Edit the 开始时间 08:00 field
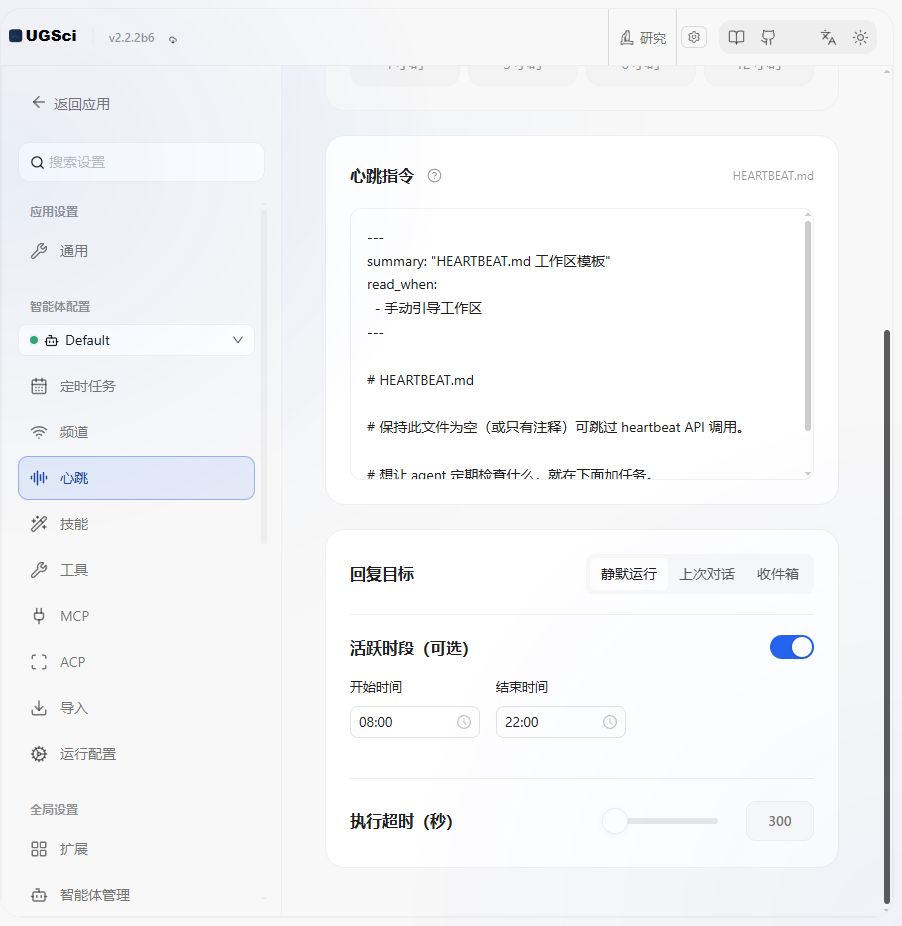Screen dimensions: 902x926 pyautogui.click(x=415, y=722)
